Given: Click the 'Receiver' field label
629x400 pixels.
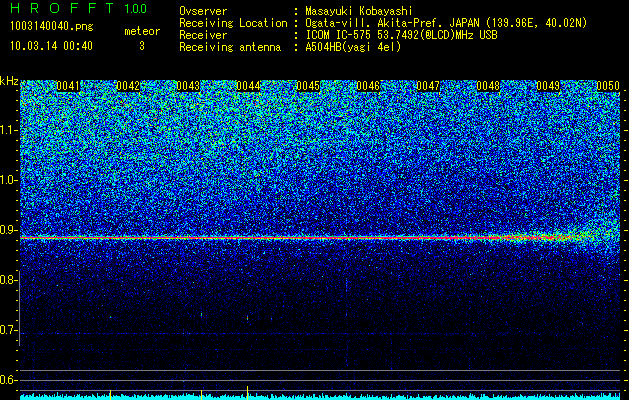Looking at the screenshot, I should click(203, 35).
